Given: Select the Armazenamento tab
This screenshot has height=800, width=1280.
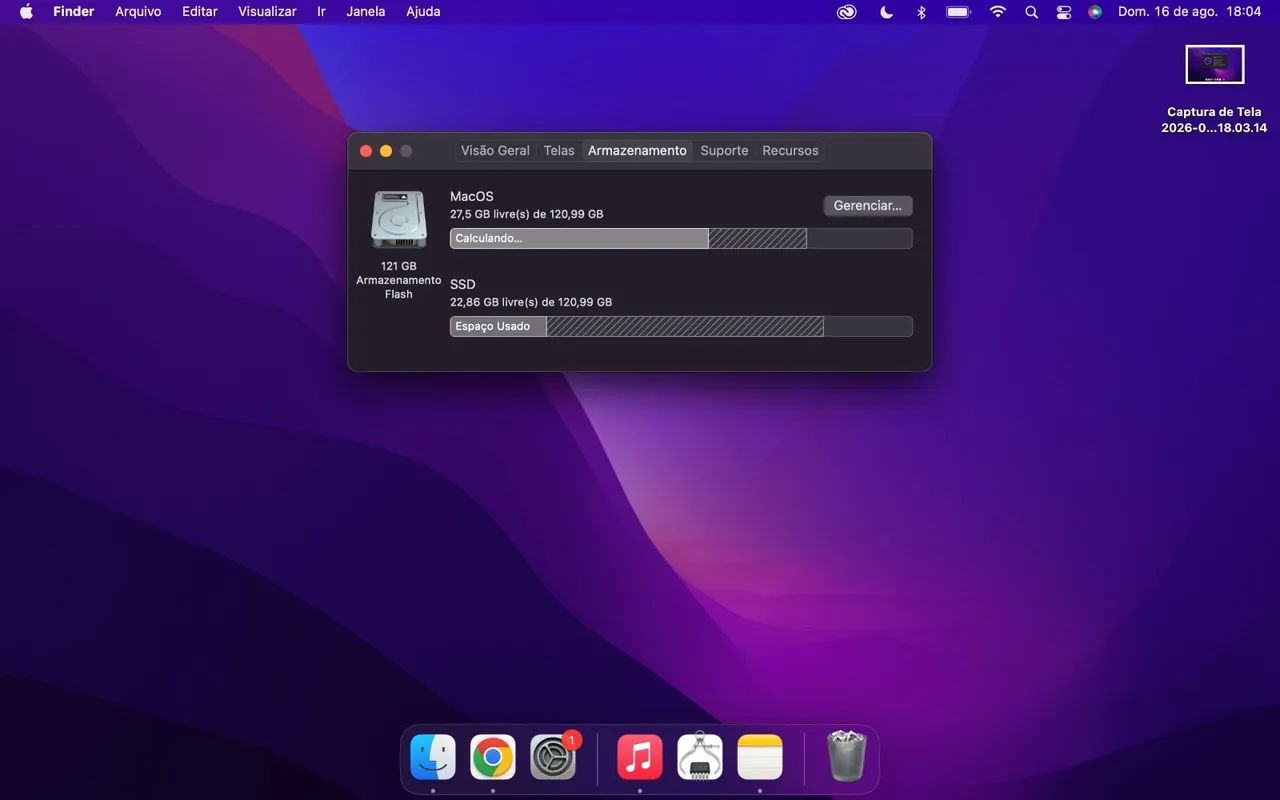Looking at the screenshot, I should pos(637,151).
